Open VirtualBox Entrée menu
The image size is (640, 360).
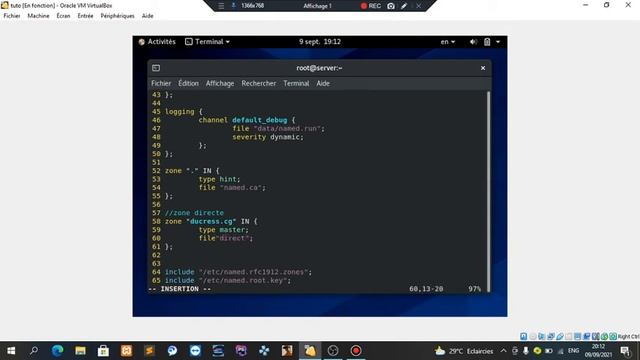[x=85, y=16]
